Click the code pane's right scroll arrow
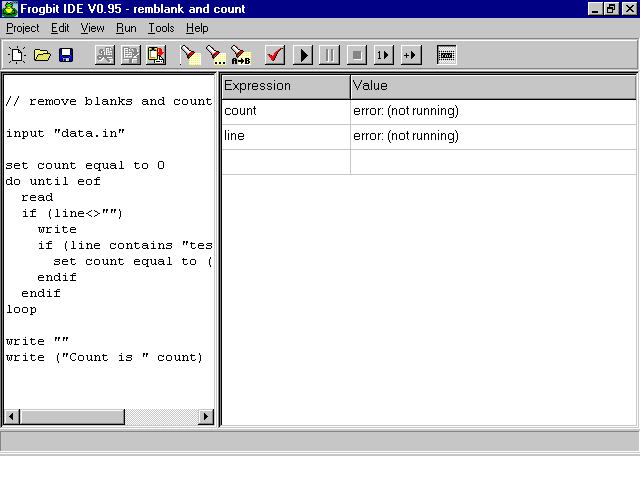640x480 pixels. click(x=207, y=416)
